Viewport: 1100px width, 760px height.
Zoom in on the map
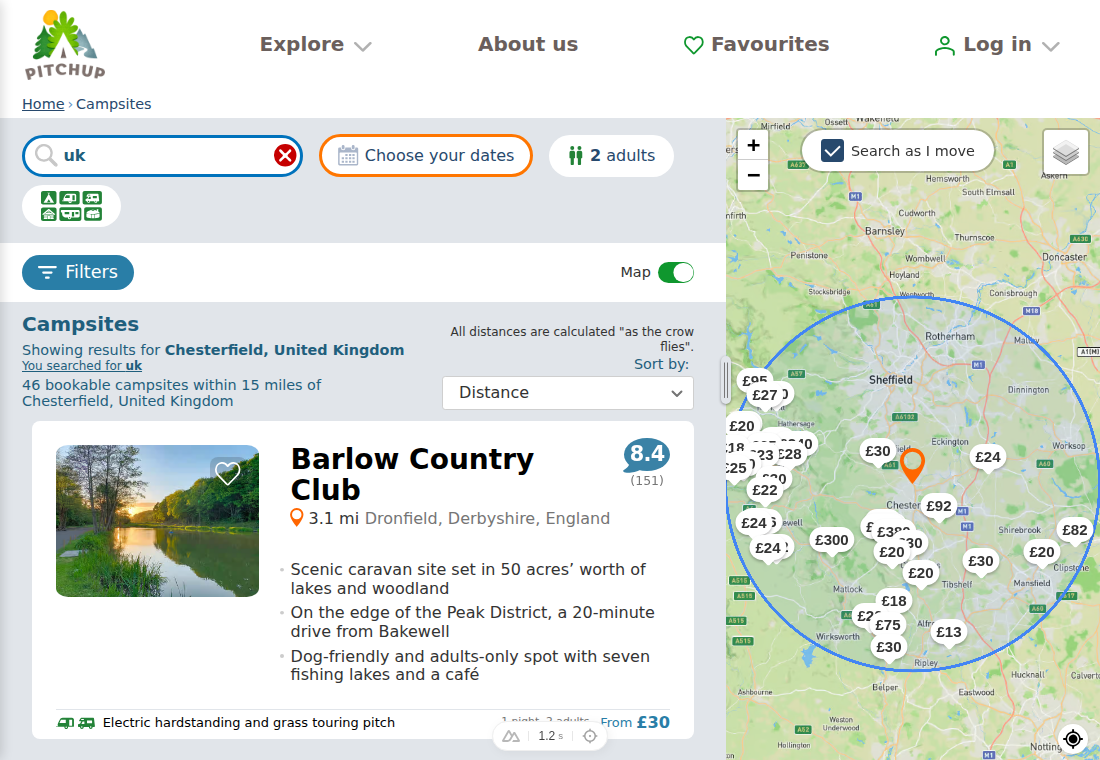(753, 145)
